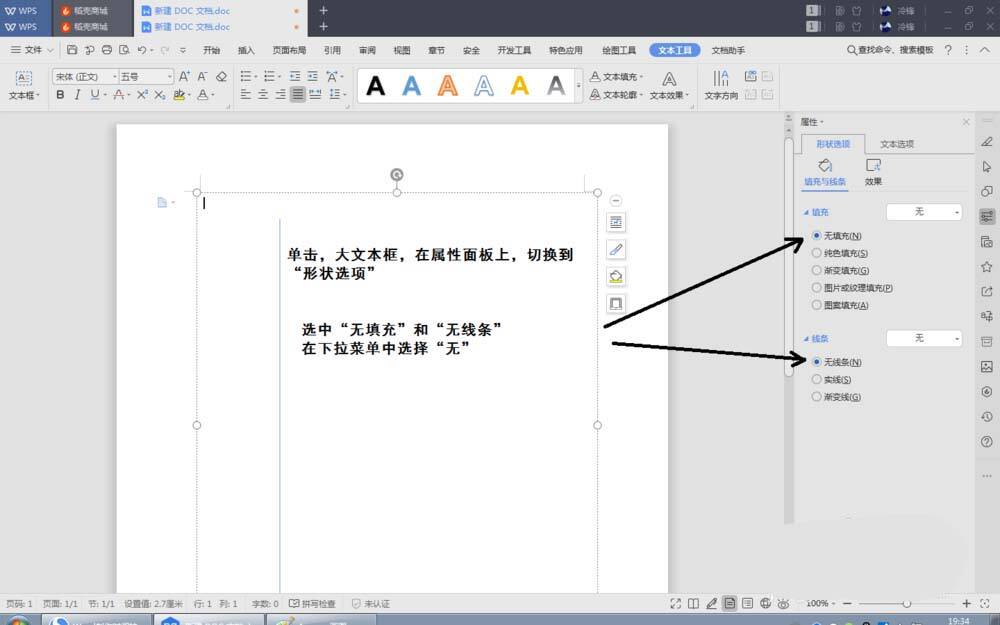Choose 纯色填充 solid fill option
Image resolution: width=1000 pixels, height=625 pixels.
click(817, 253)
